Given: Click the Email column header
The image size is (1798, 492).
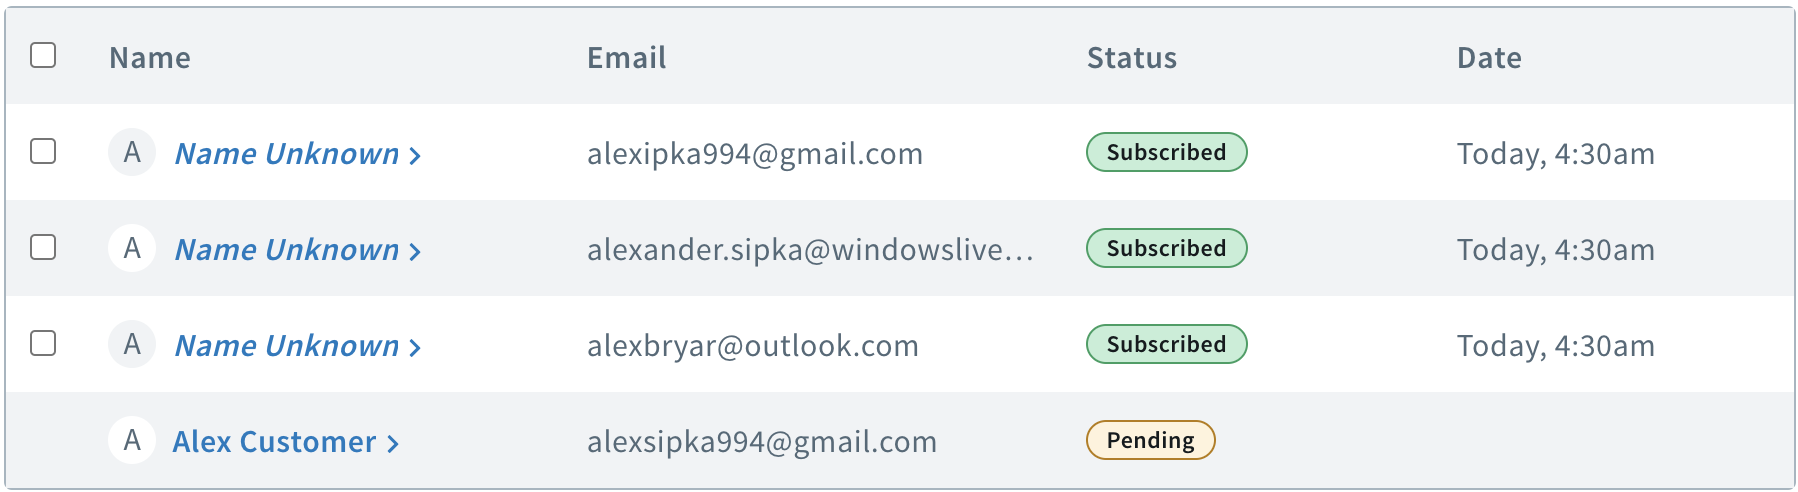Looking at the screenshot, I should [626, 58].
